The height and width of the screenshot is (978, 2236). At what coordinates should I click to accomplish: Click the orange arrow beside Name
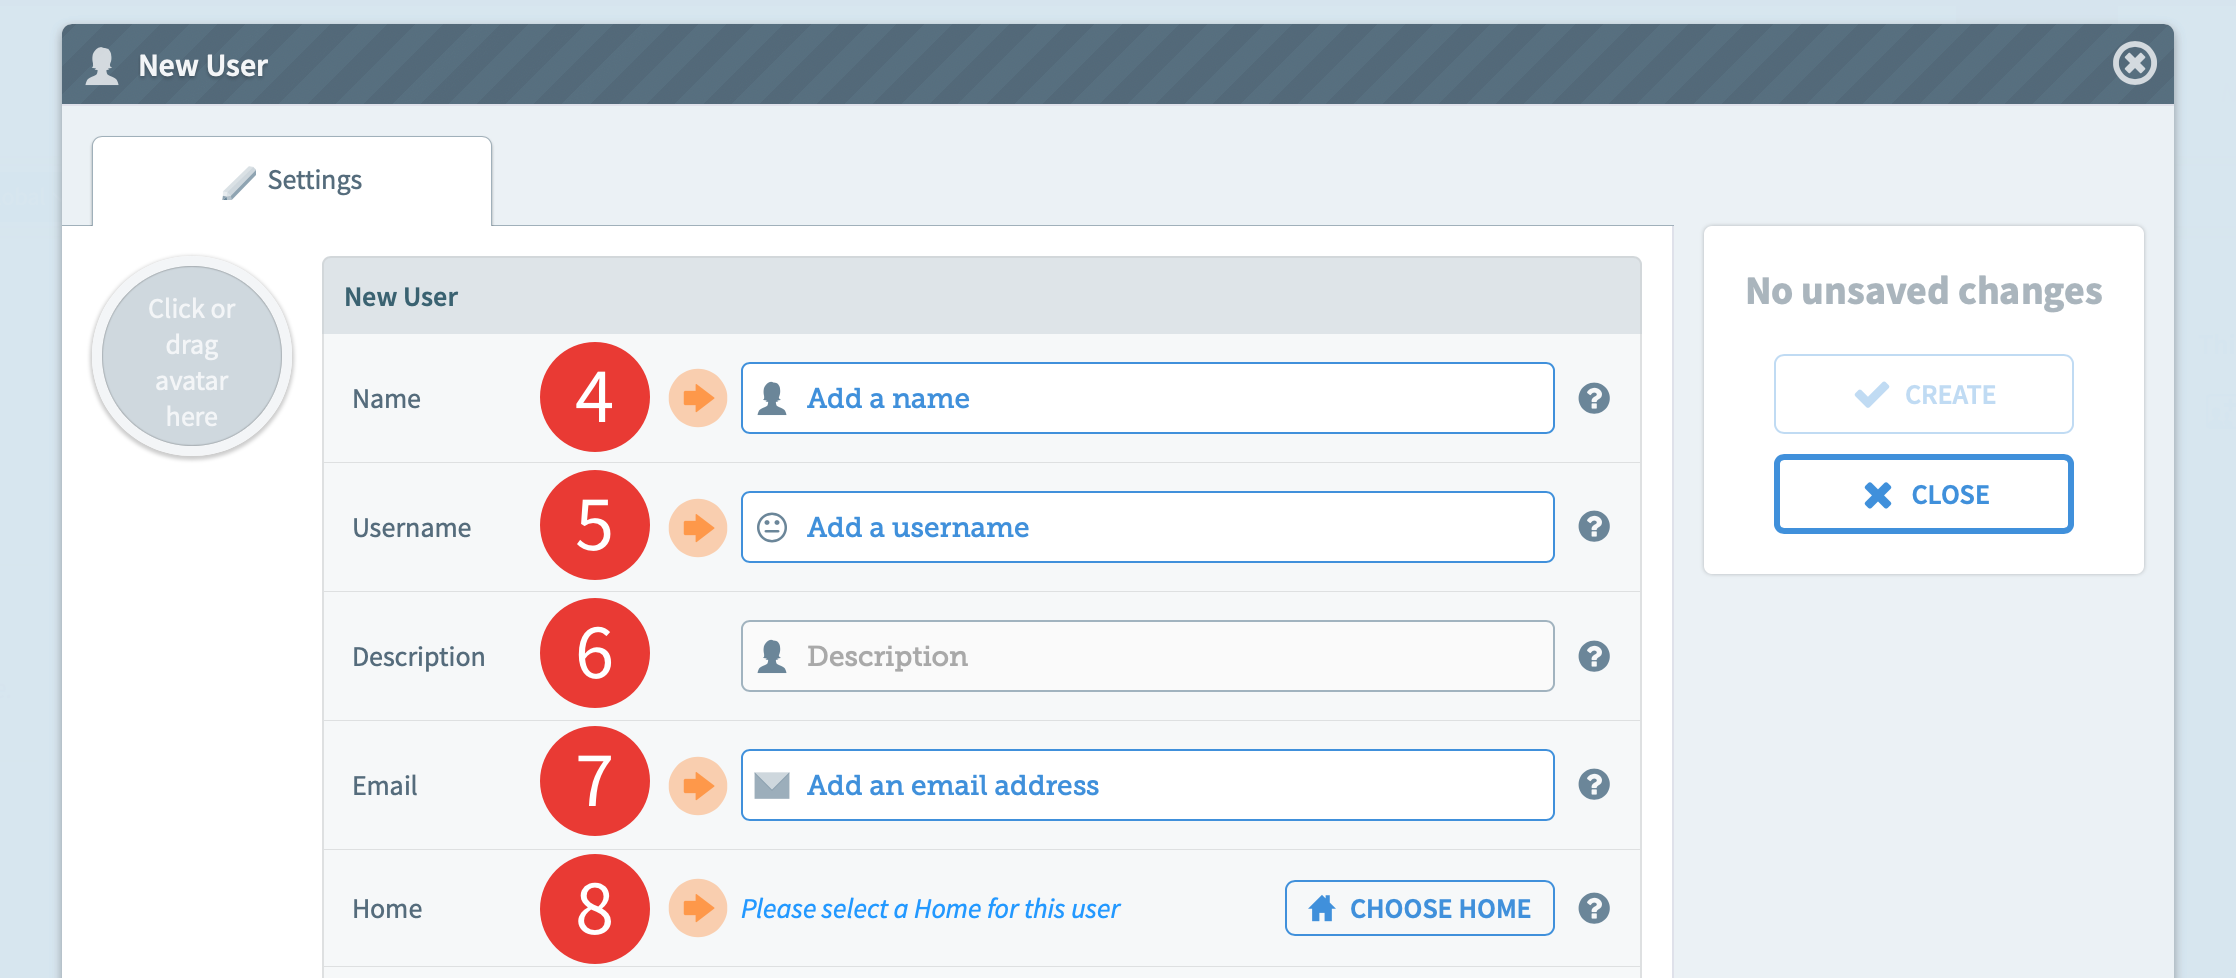pos(698,398)
